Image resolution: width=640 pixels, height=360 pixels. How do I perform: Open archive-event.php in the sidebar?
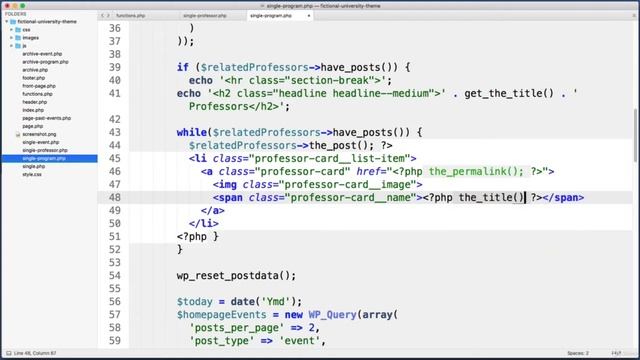click(42, 54)
